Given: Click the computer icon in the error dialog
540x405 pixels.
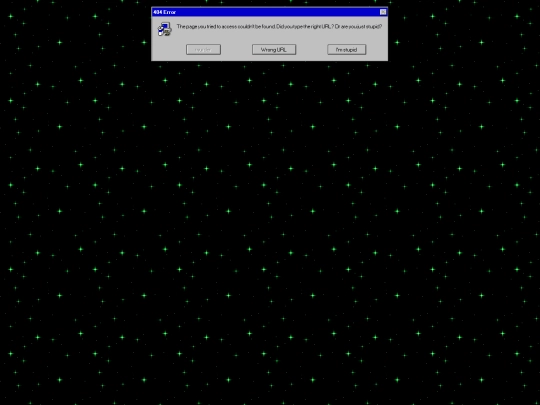Looking at the screenshot, I should pos(165,29).
